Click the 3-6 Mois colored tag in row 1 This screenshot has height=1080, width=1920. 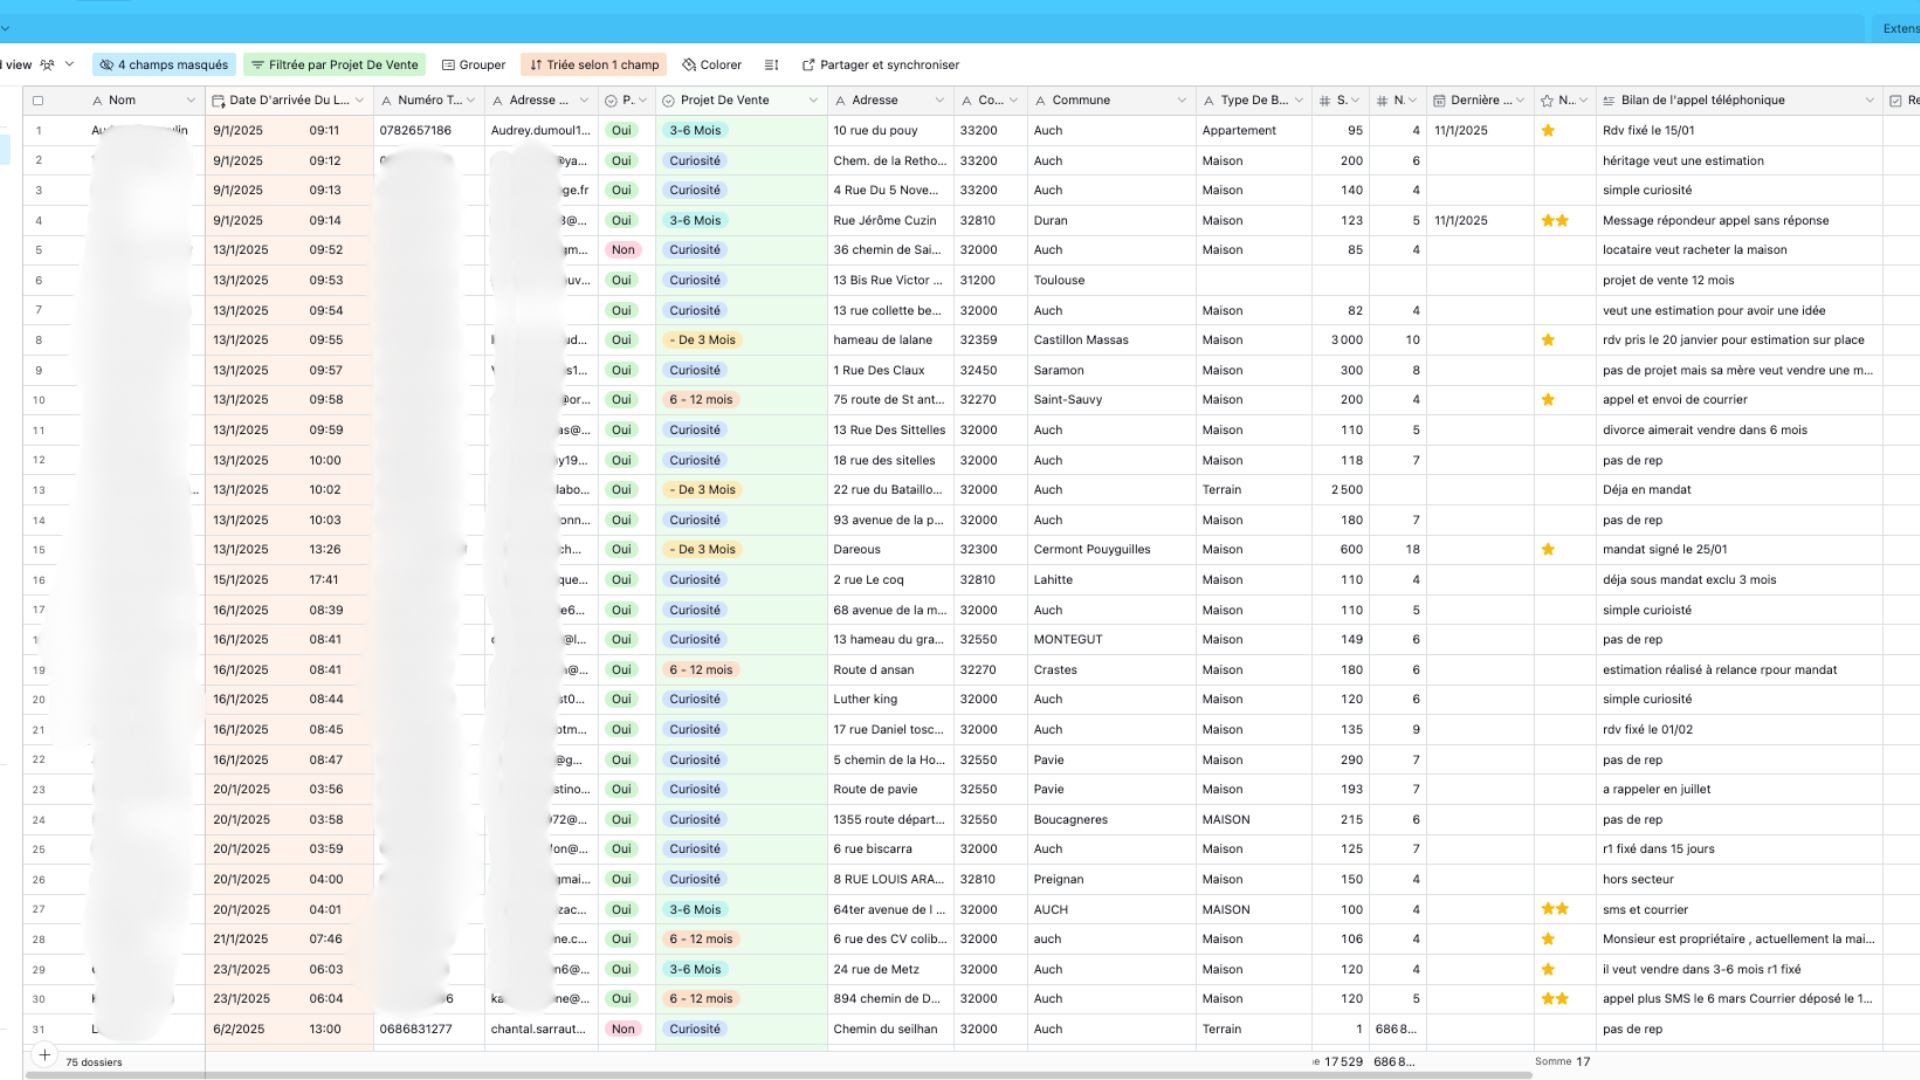click(x=694, y=130)
